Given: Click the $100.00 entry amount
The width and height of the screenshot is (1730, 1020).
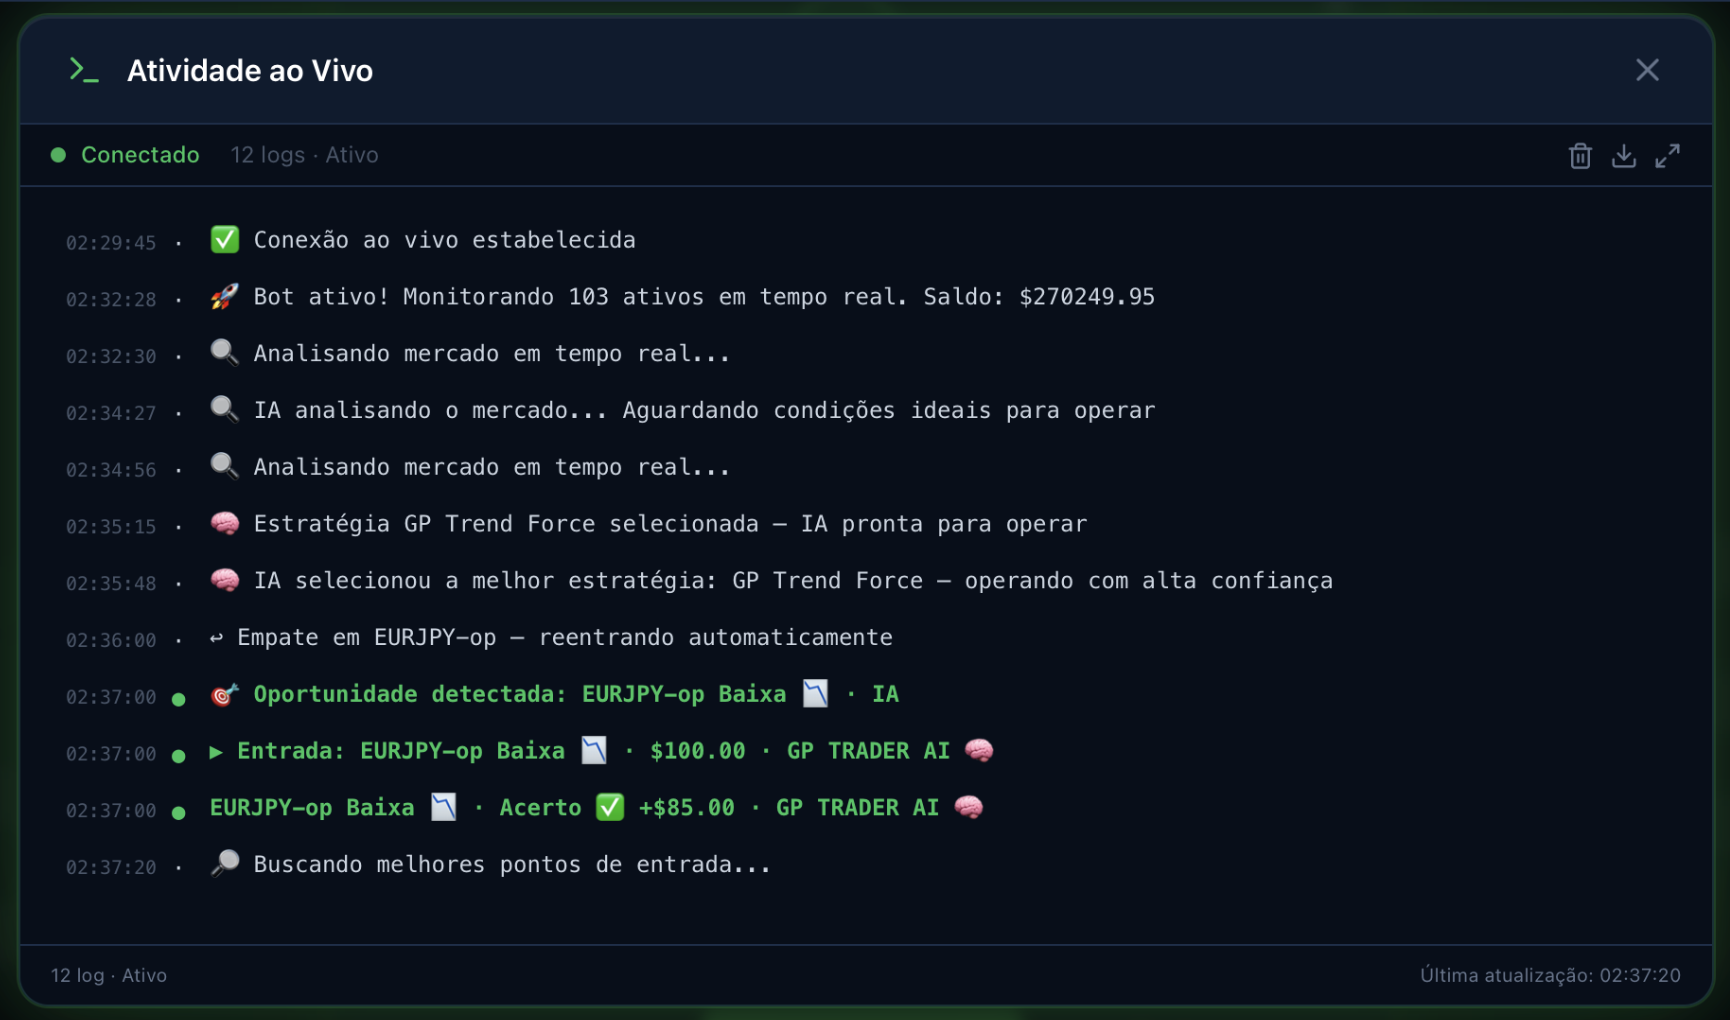Looking at the screenshot, I should pyautogui.click(x=698, y=751).
